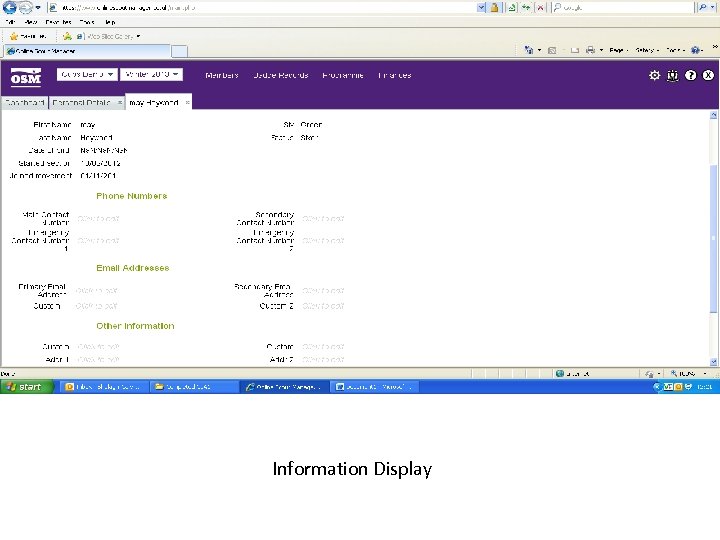
Task: Close the Personal Details tab
Action: pos(119,102)
